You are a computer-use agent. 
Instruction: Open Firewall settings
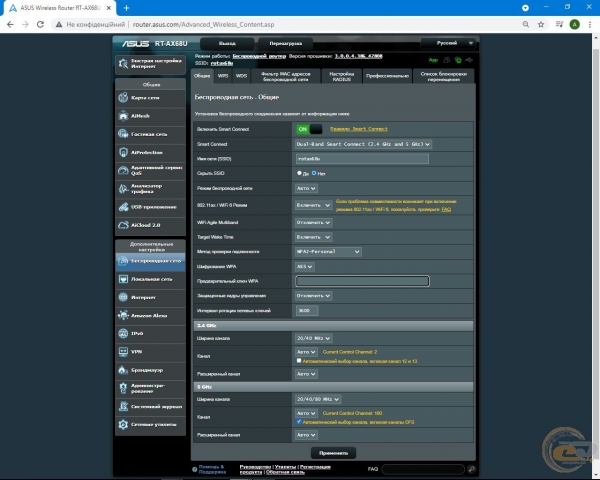(x=150, y=370)
